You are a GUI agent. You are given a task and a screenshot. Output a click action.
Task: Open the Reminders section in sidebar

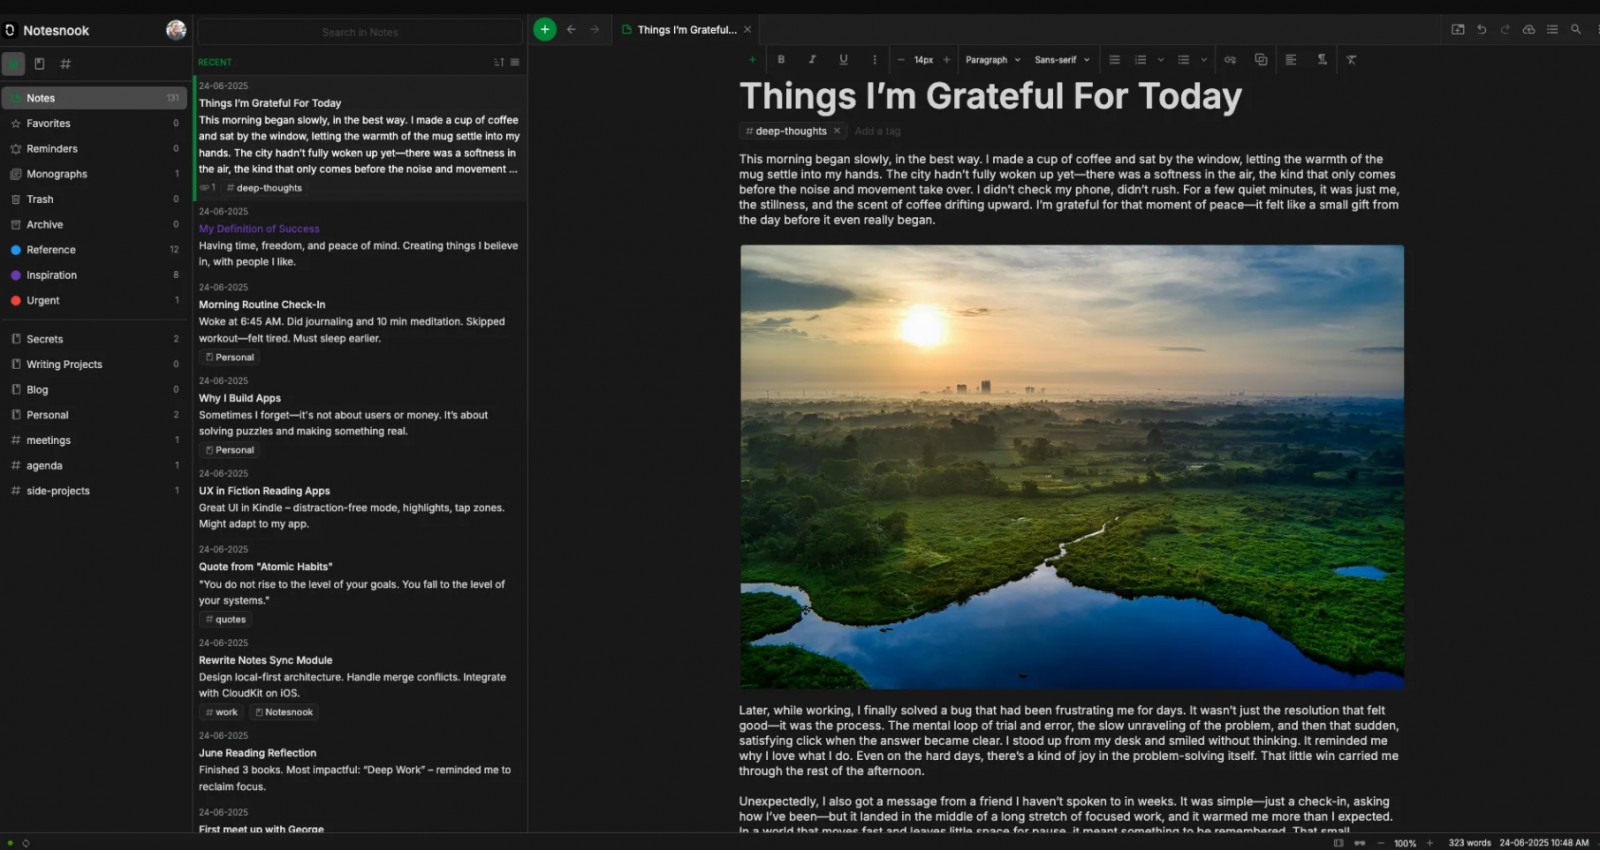(52, 149)
